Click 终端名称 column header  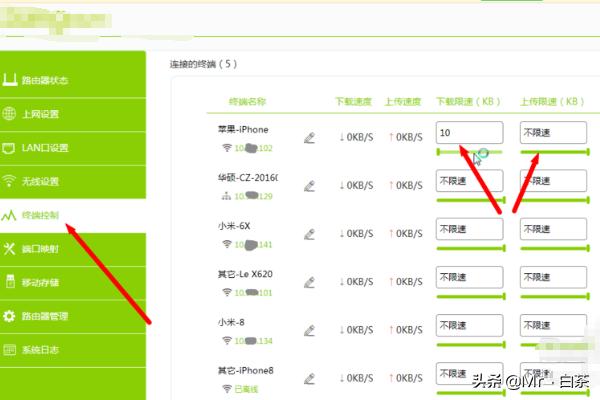[x=247, y=101]
